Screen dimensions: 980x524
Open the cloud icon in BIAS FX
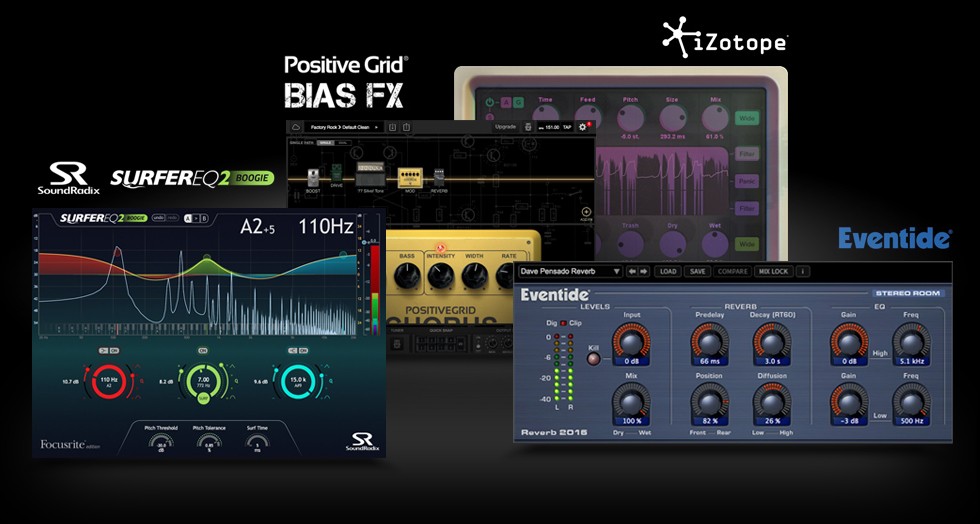[296, 127]
